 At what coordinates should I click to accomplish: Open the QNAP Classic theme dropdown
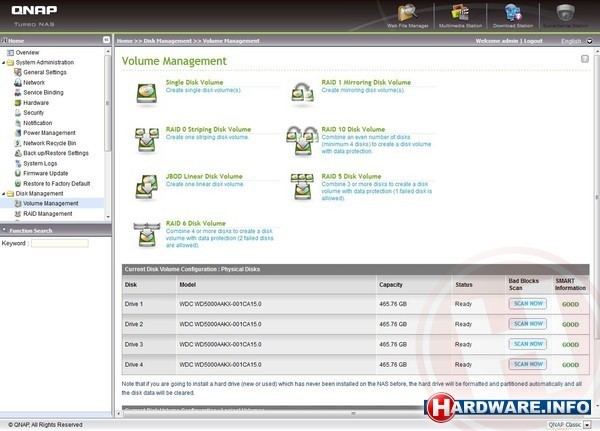click(x=587, y=424)
